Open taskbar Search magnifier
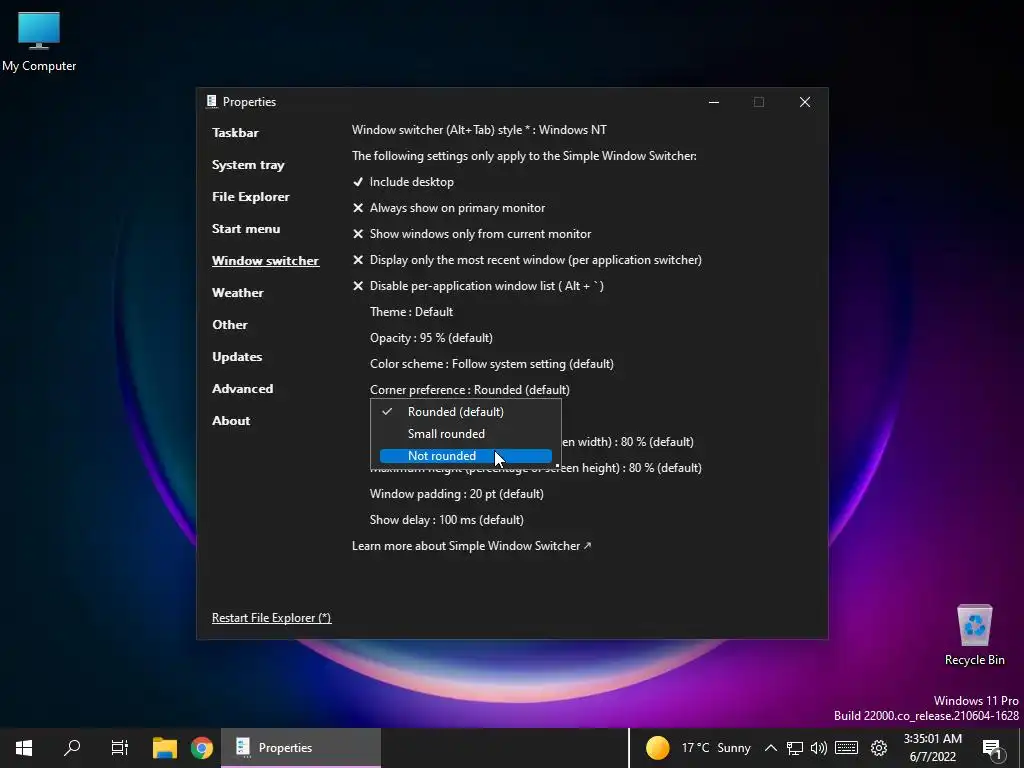The width and height of the screenshot is (1024, 768). click(72, 748)
